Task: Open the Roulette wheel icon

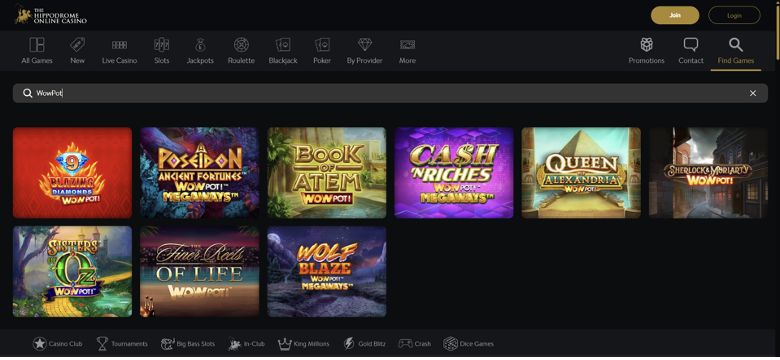Action: click(241, 45)
